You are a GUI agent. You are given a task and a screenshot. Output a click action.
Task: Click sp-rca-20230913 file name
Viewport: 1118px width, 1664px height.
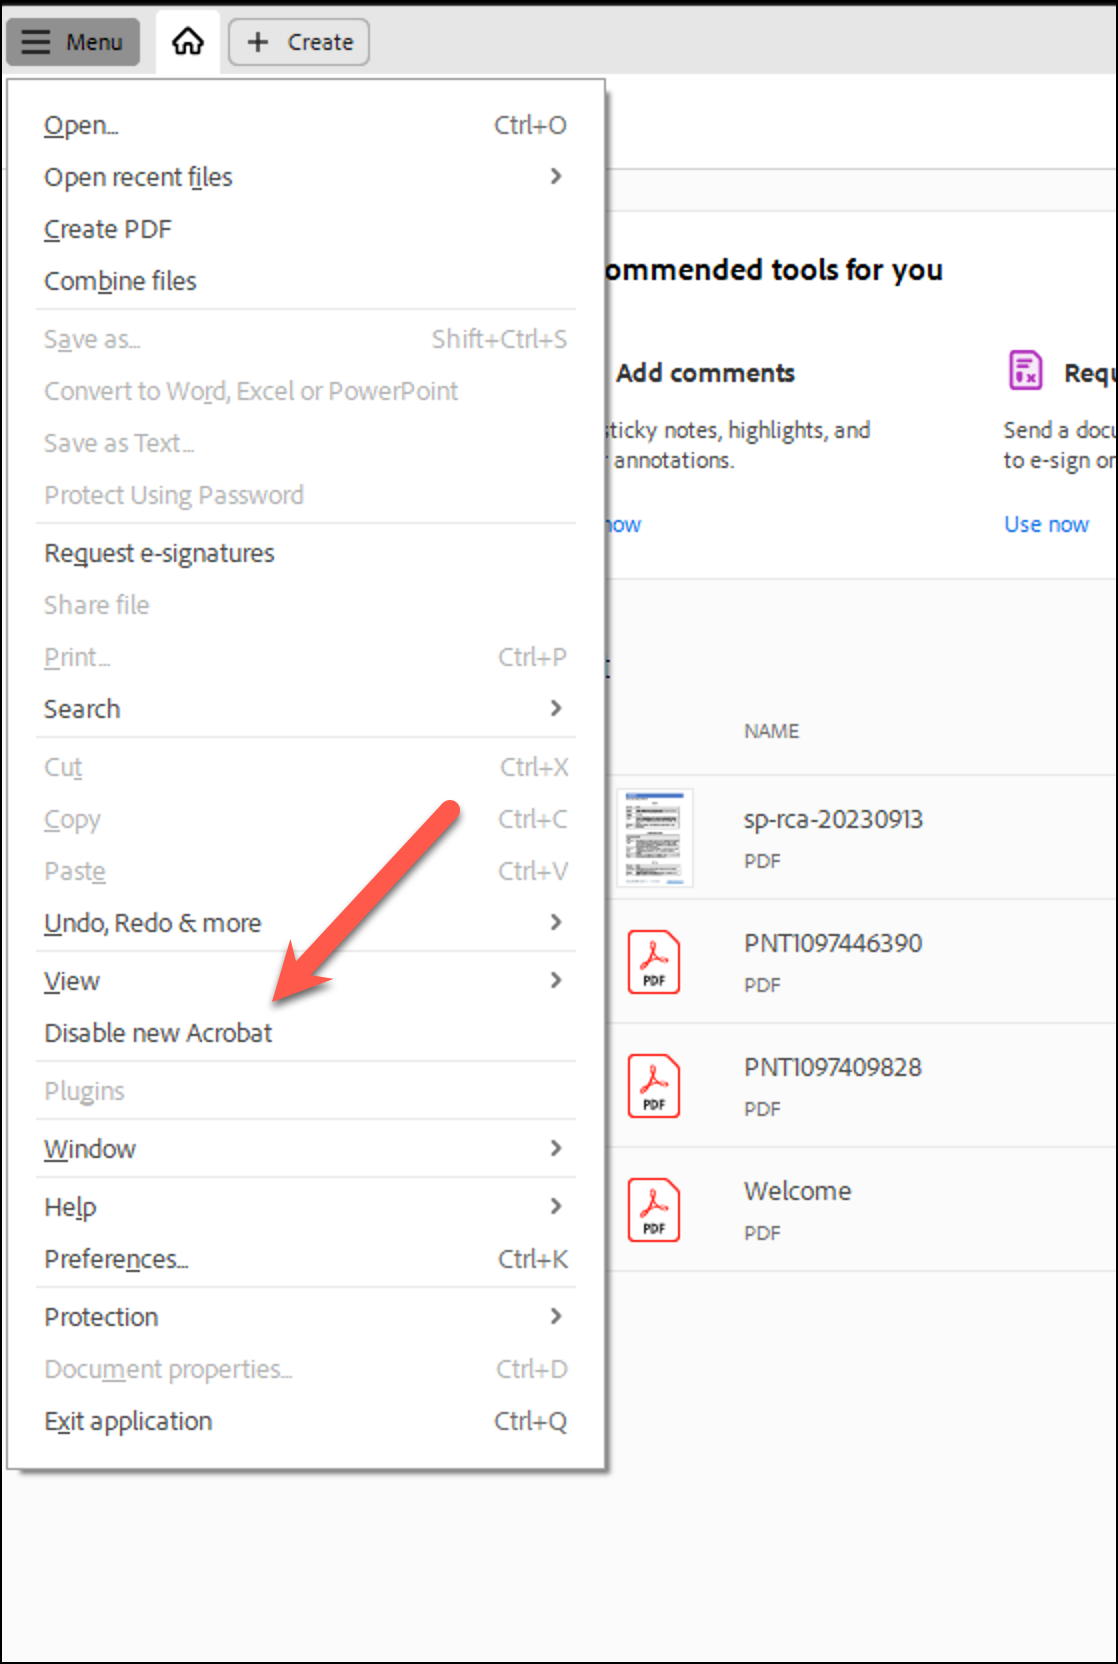click(833, 819)
